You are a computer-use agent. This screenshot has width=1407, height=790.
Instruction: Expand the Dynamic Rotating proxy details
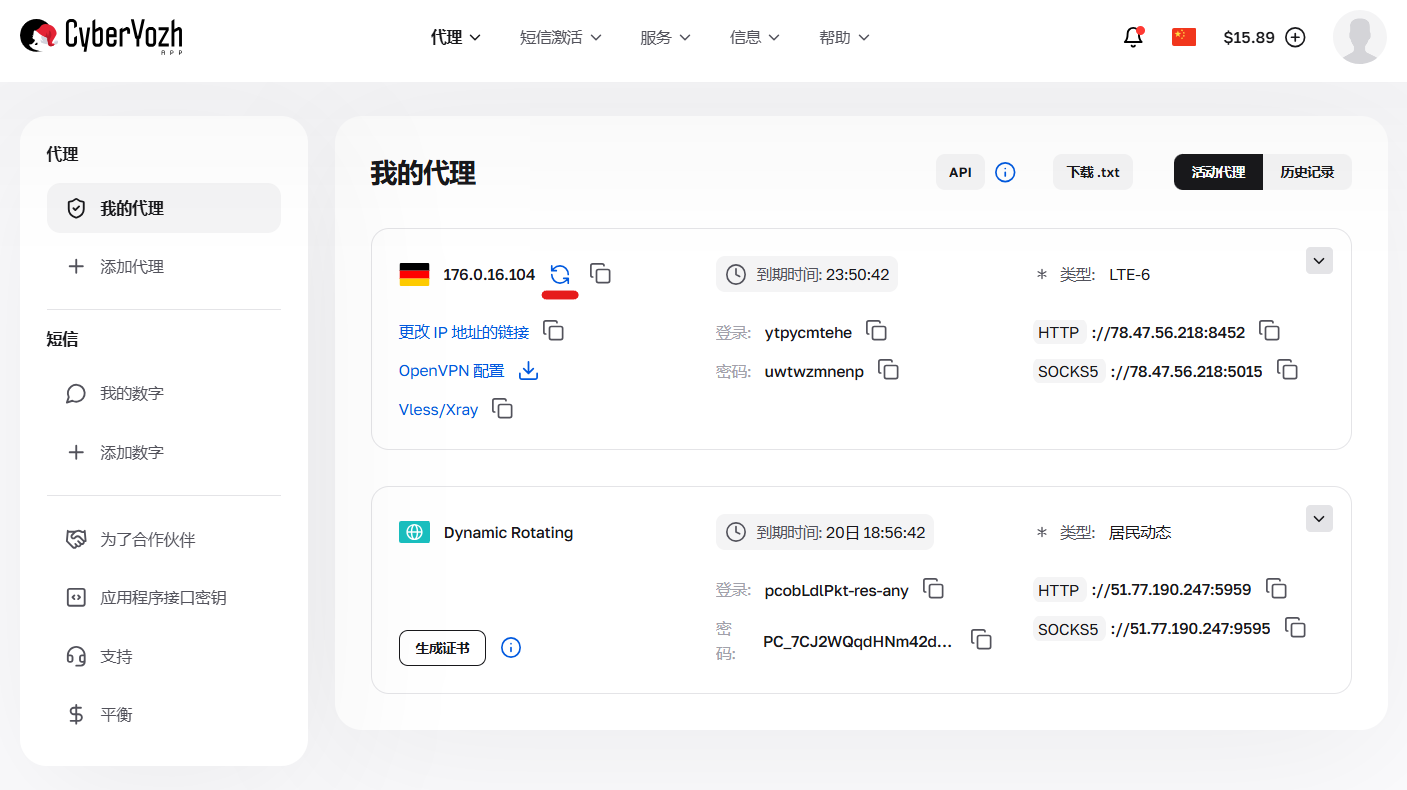tap(1319, 518)
